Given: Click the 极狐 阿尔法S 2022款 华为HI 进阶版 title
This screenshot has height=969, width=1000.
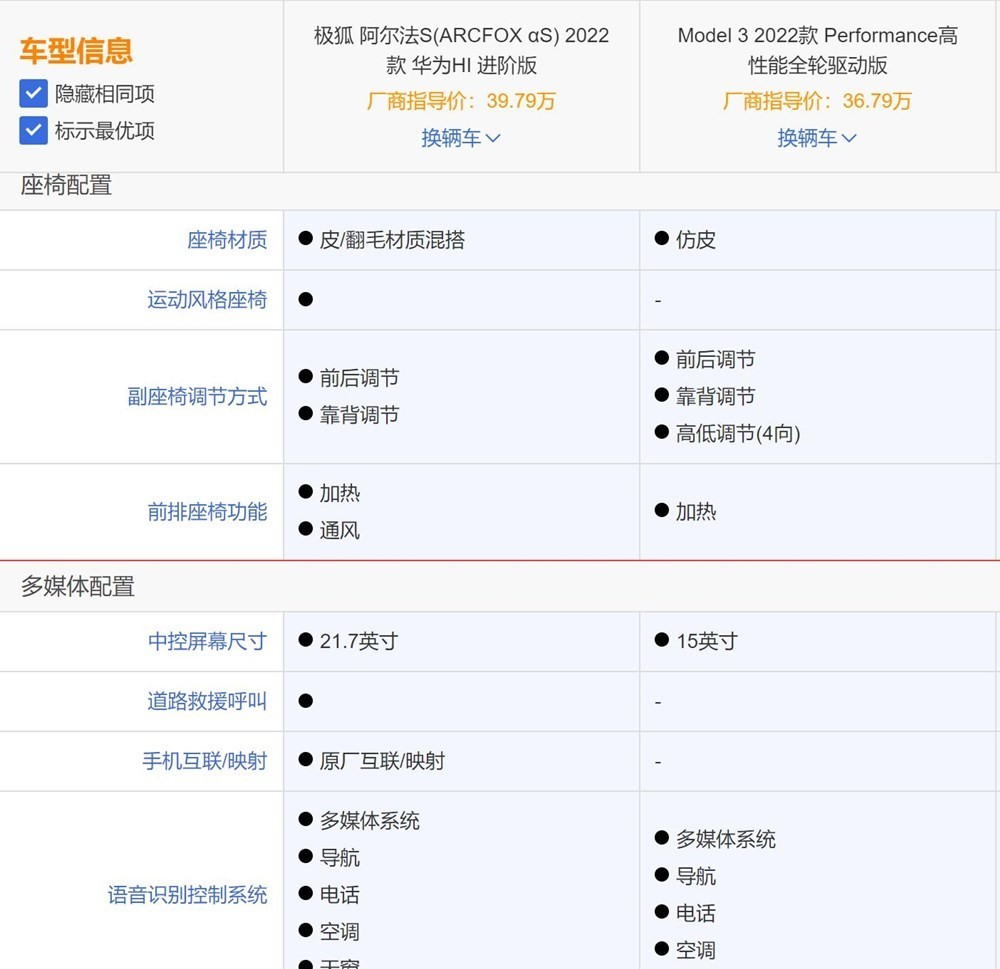Looking at the screenshot, I should [461, 50].
